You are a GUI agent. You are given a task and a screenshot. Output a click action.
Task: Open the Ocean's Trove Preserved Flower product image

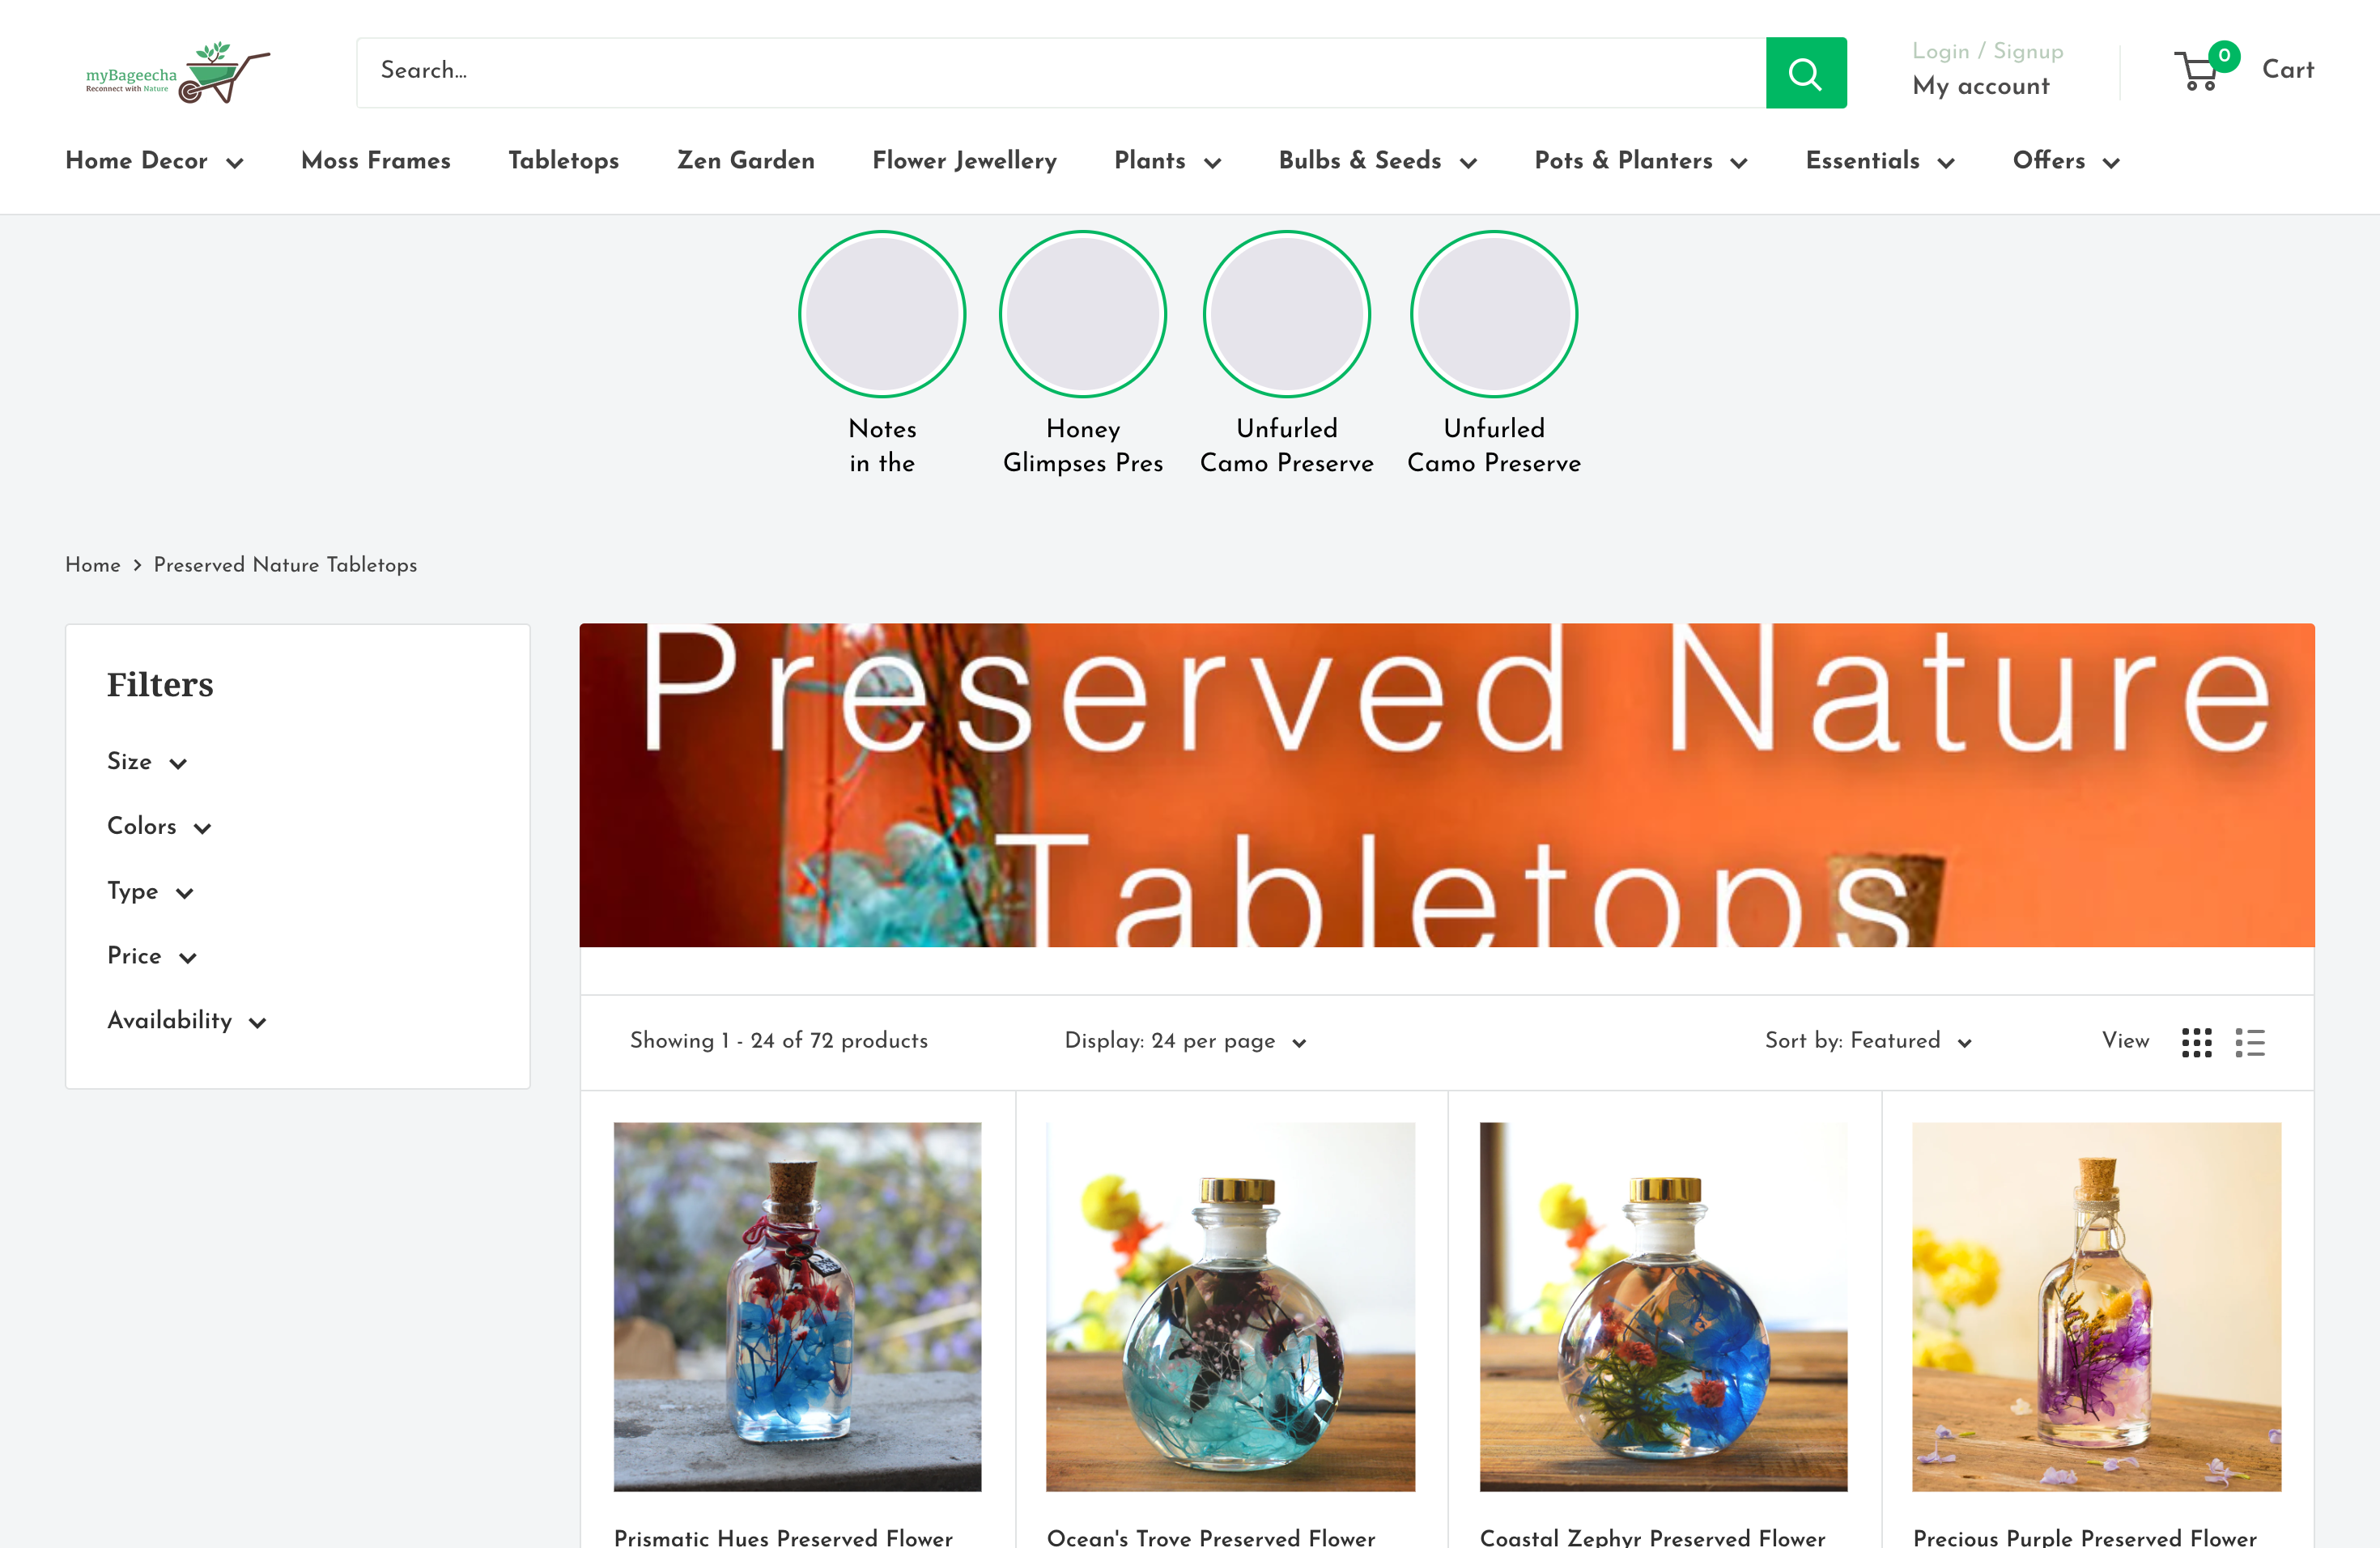[x=1230, y=1305]
